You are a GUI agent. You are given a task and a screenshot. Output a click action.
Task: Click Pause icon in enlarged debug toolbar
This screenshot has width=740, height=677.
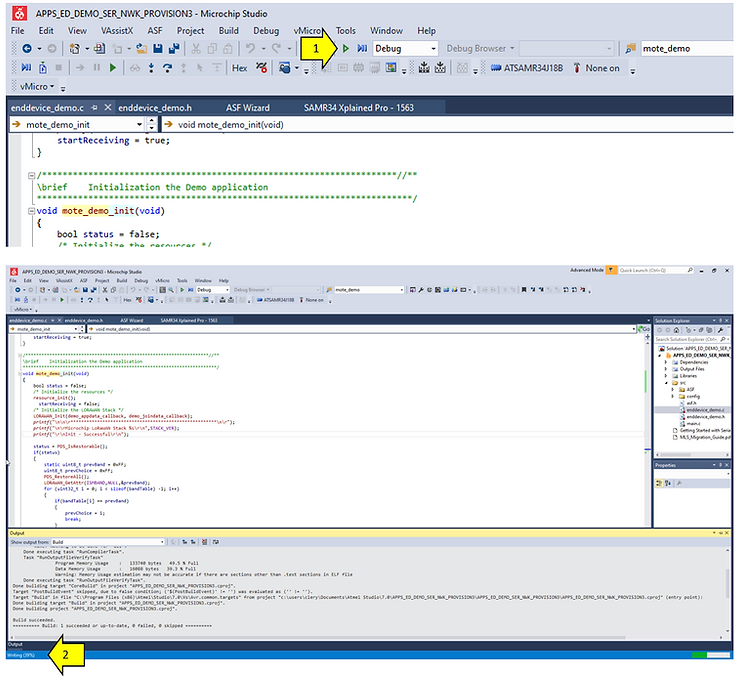pyautogui.click(x=96, y=68)
